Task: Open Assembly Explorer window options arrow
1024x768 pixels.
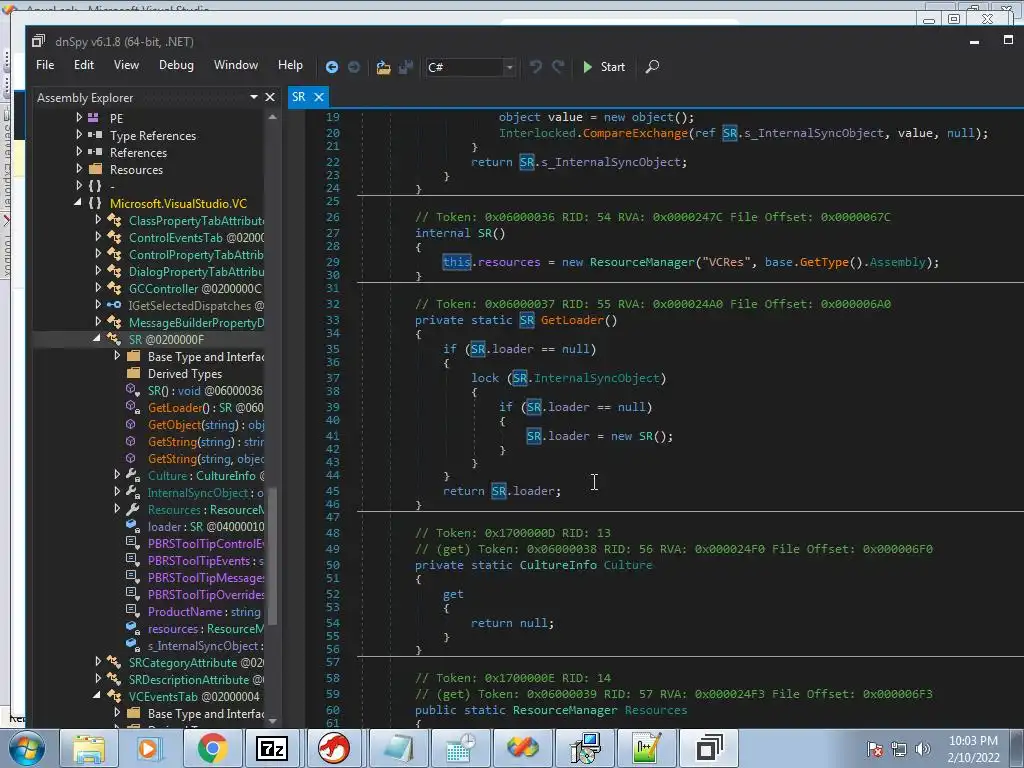Action: (x=254, y=97)
